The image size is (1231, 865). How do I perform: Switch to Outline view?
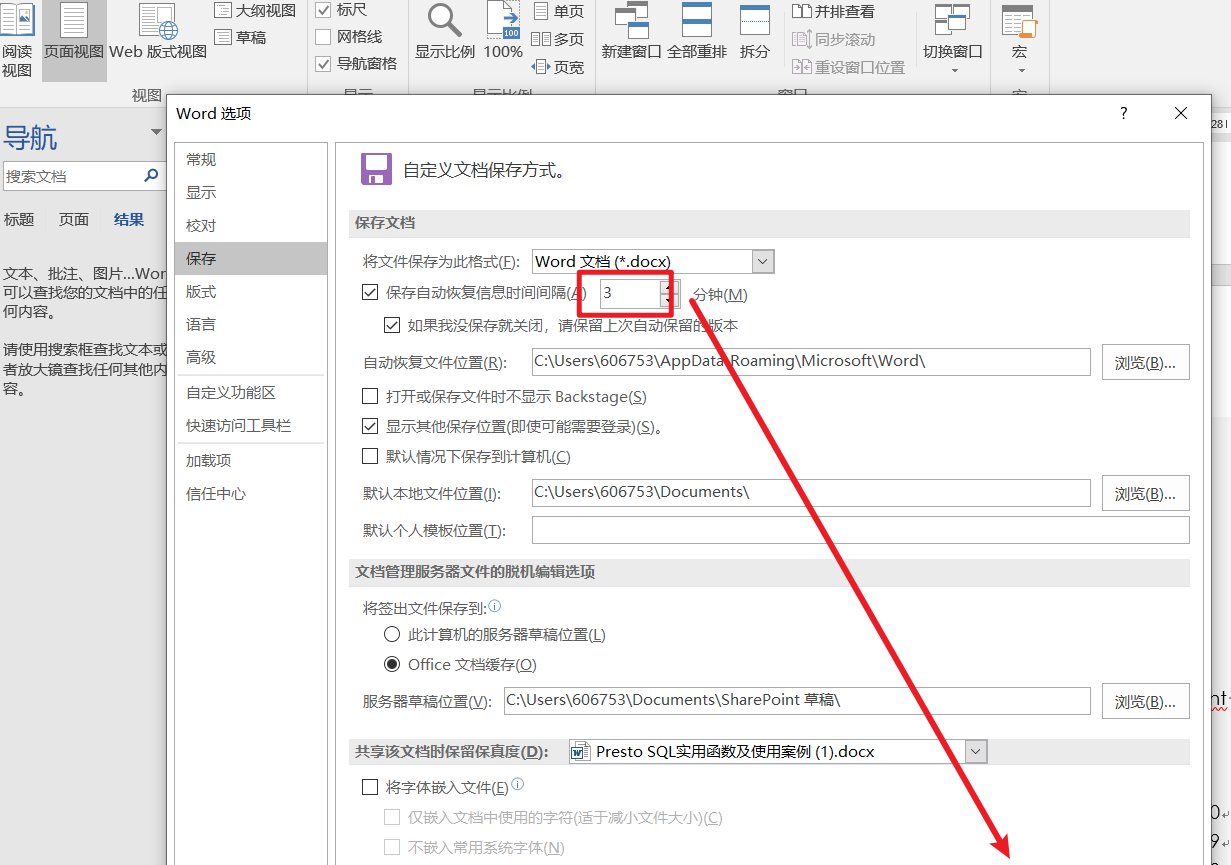click(x=255, y=10)
